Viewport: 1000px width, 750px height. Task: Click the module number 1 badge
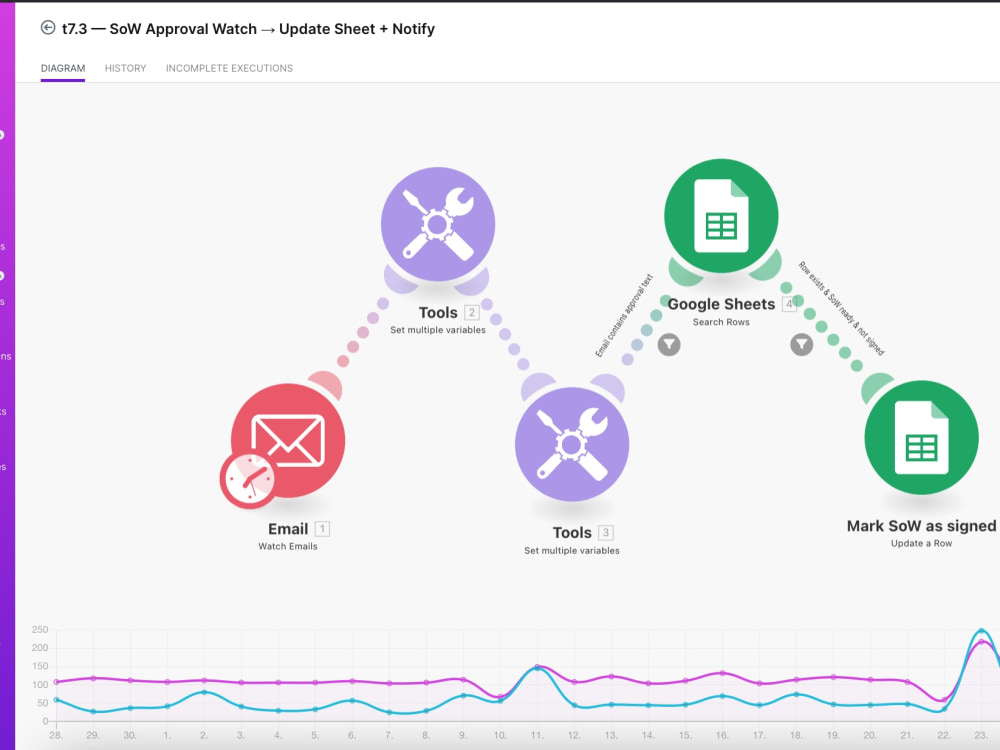coord(323,529)
